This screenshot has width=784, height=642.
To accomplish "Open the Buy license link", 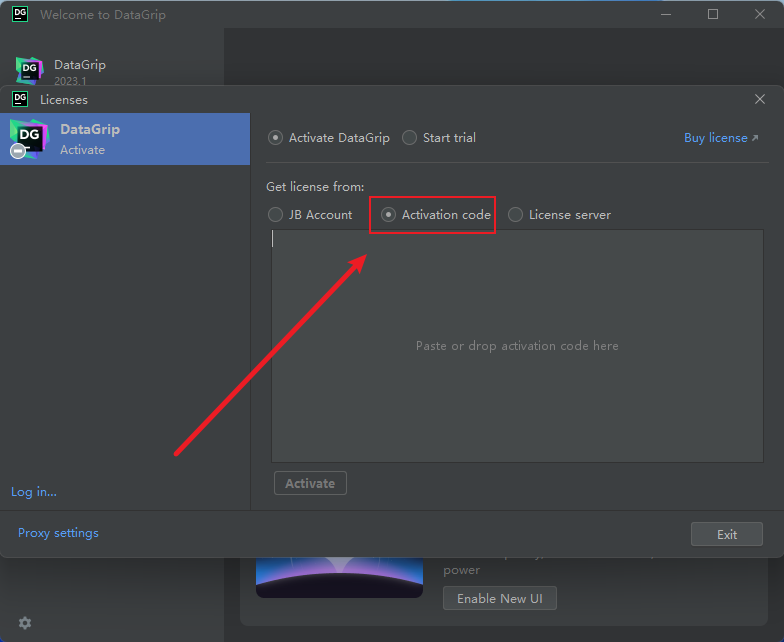I will (x=720, y=138).
